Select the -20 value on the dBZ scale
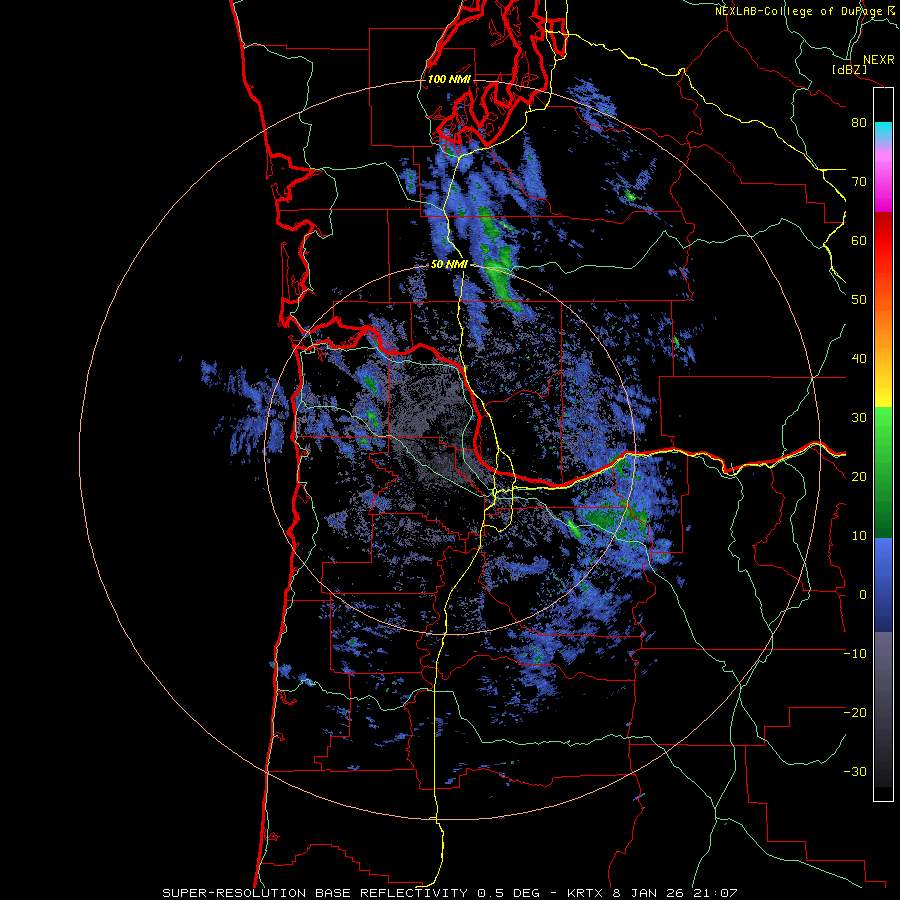The image size is (900, 900). pyautogui.click(x=855, y=712)
